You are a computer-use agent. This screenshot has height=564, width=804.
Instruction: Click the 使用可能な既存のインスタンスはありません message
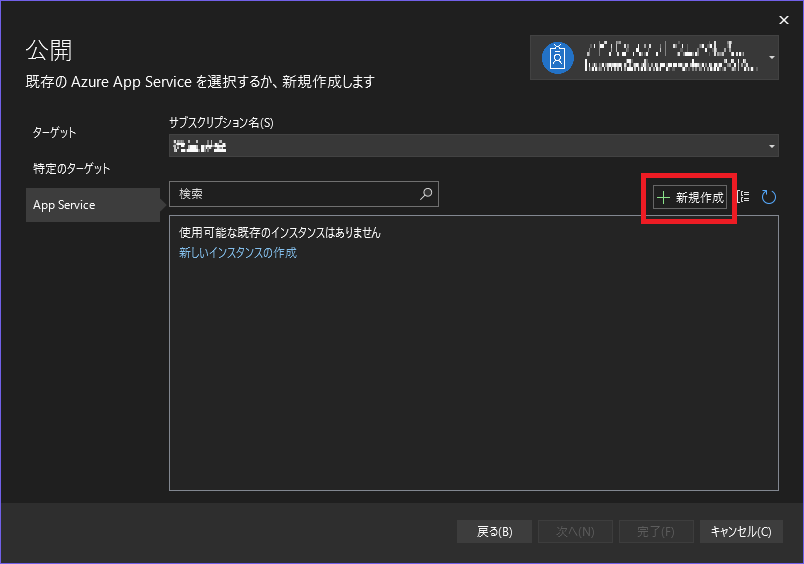[x=279, y=233]
